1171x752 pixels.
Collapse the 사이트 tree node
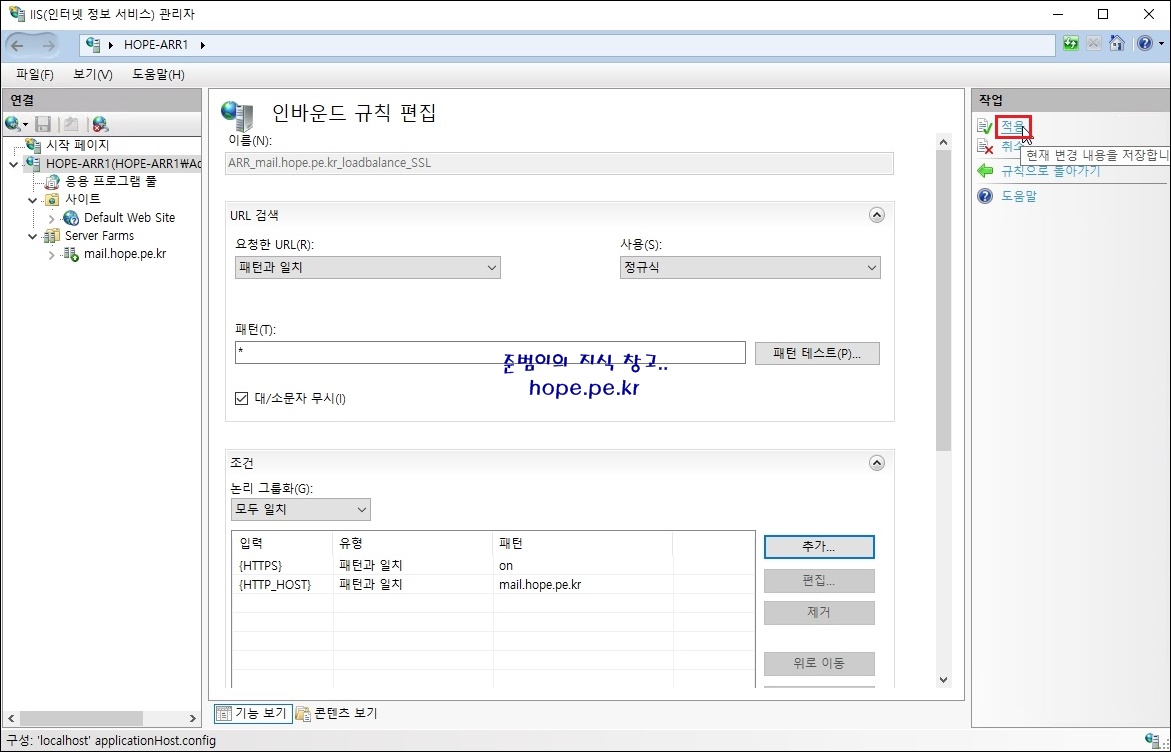(32, 200)
